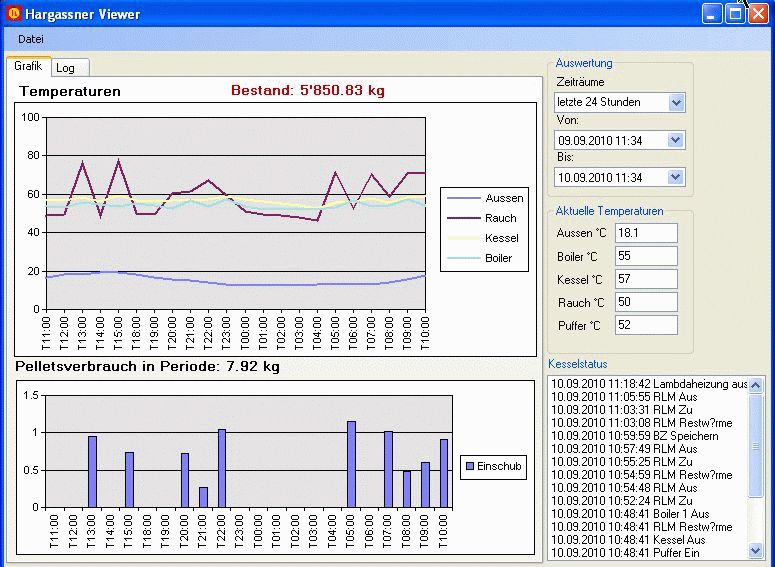Click the Rauch legend entry
This screenshot has width=775, height=567.
(500, 218)
